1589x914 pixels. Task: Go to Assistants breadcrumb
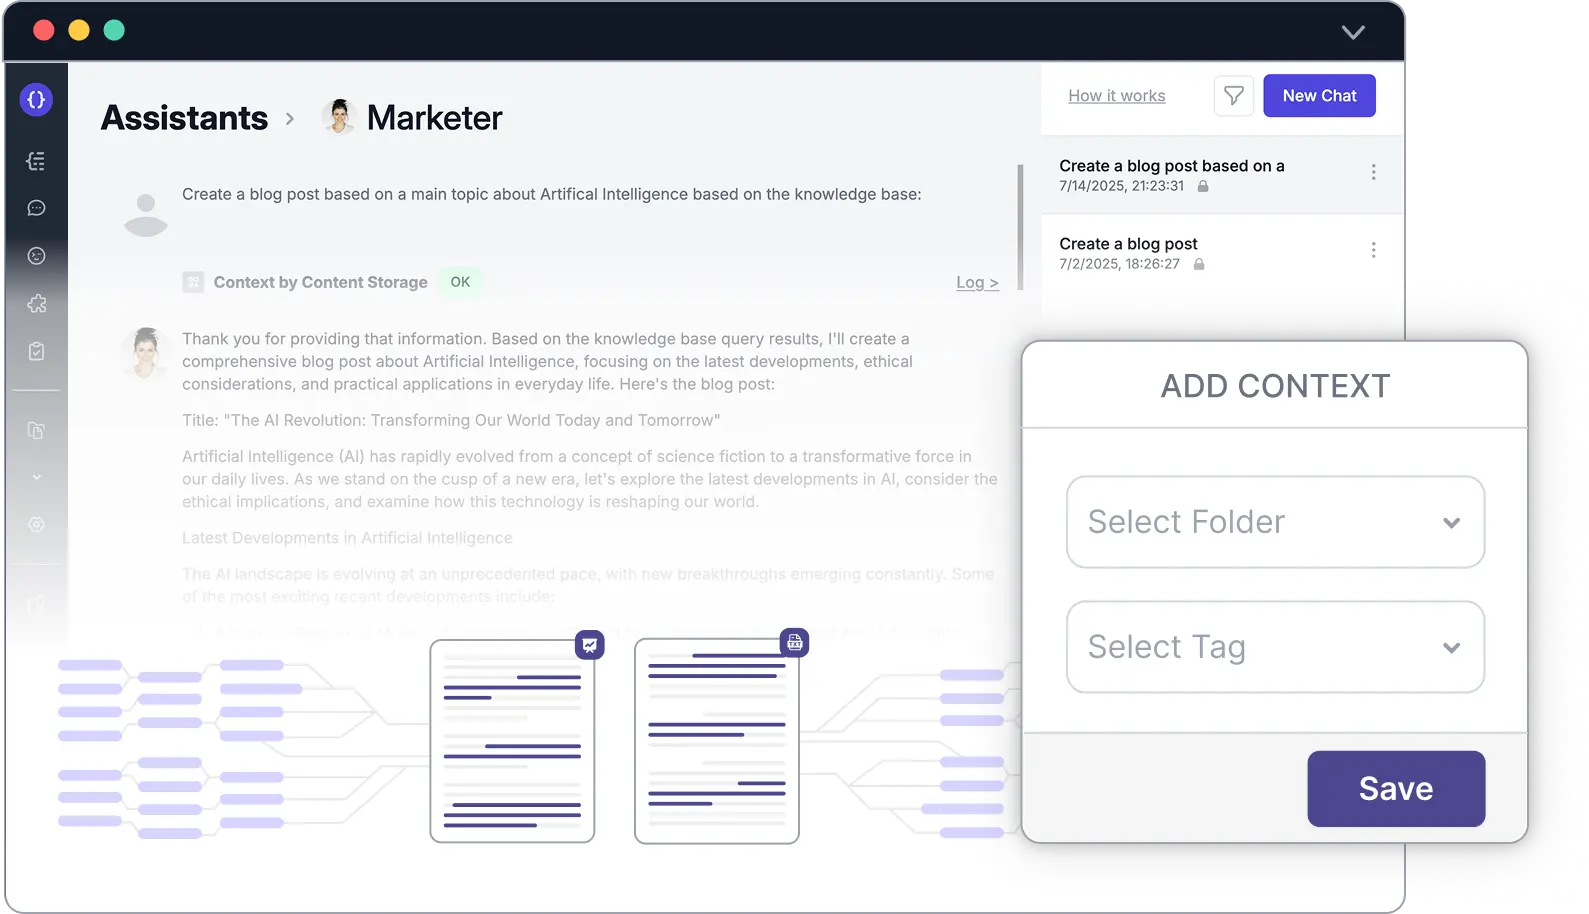184,118
